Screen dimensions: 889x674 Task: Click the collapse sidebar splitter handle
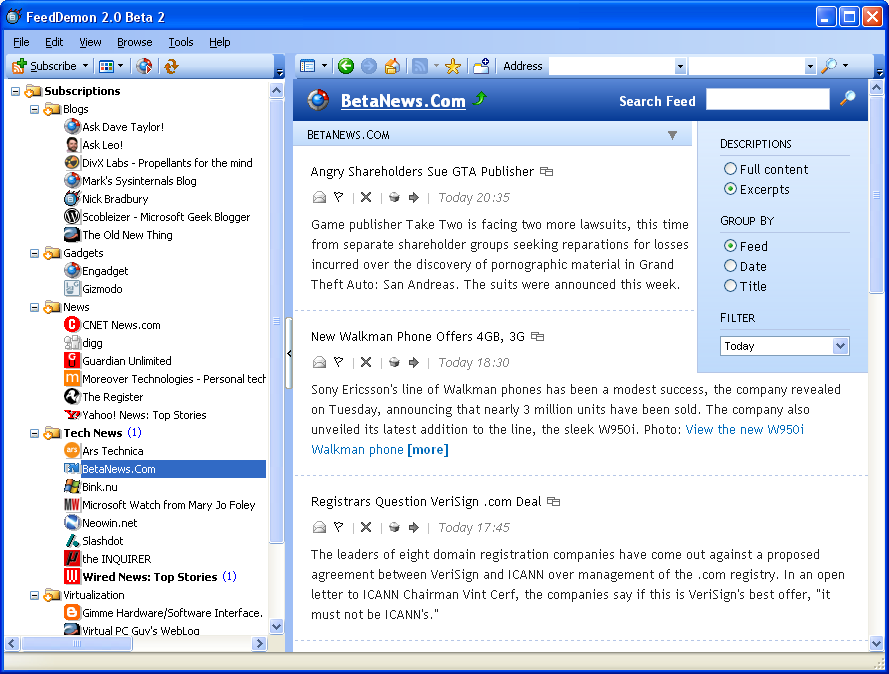[289, 353]
